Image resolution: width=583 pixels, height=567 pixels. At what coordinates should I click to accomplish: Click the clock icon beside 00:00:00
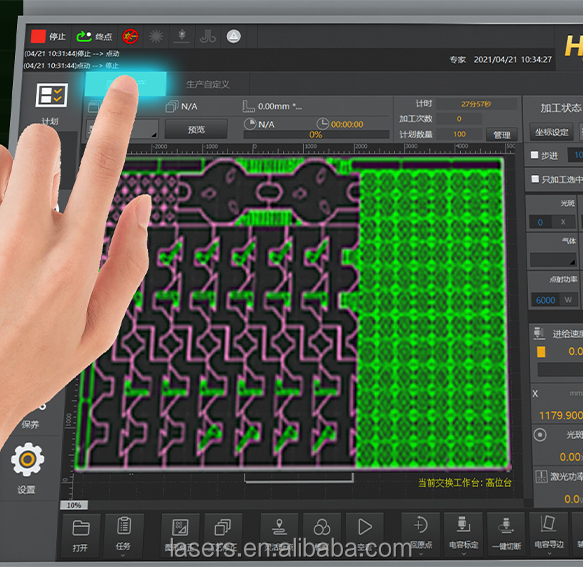pyautogui.click(x=322, y=124)
